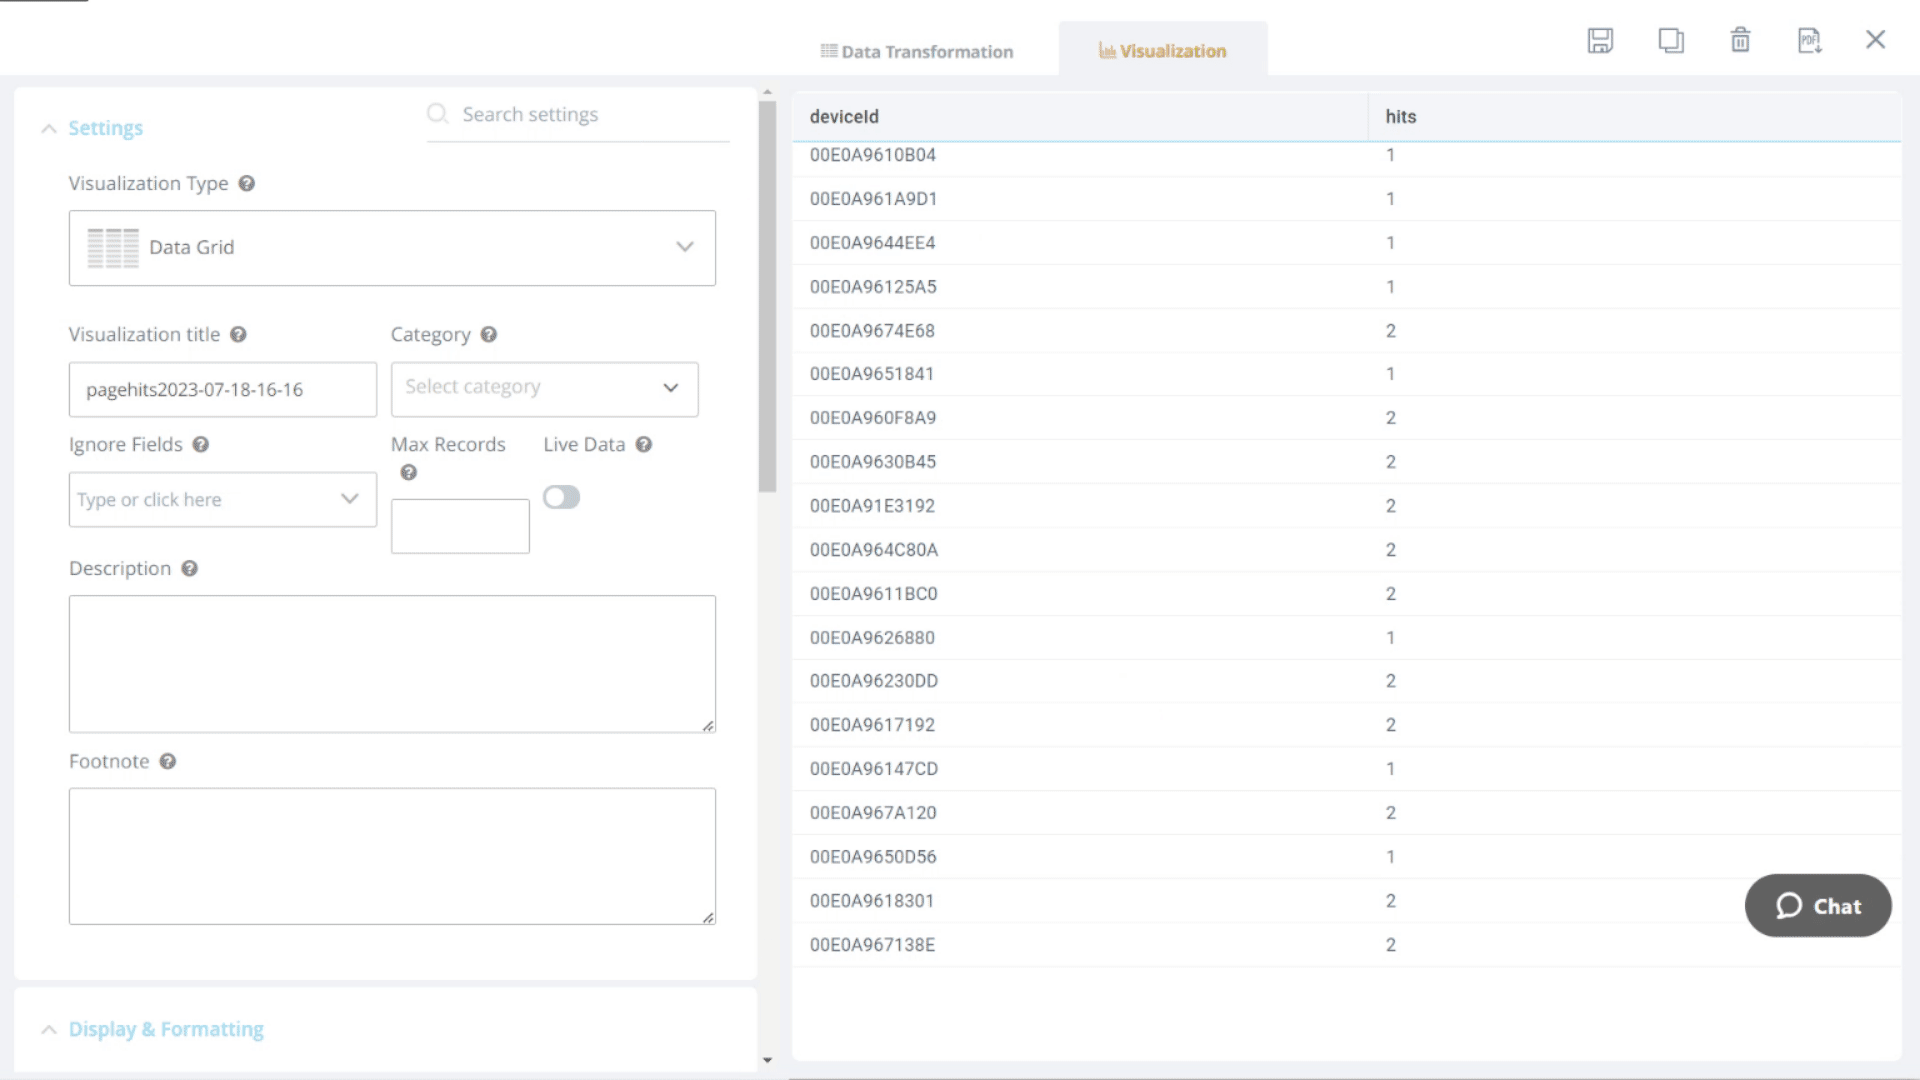Open help for Visualization Type

[246, 183]
